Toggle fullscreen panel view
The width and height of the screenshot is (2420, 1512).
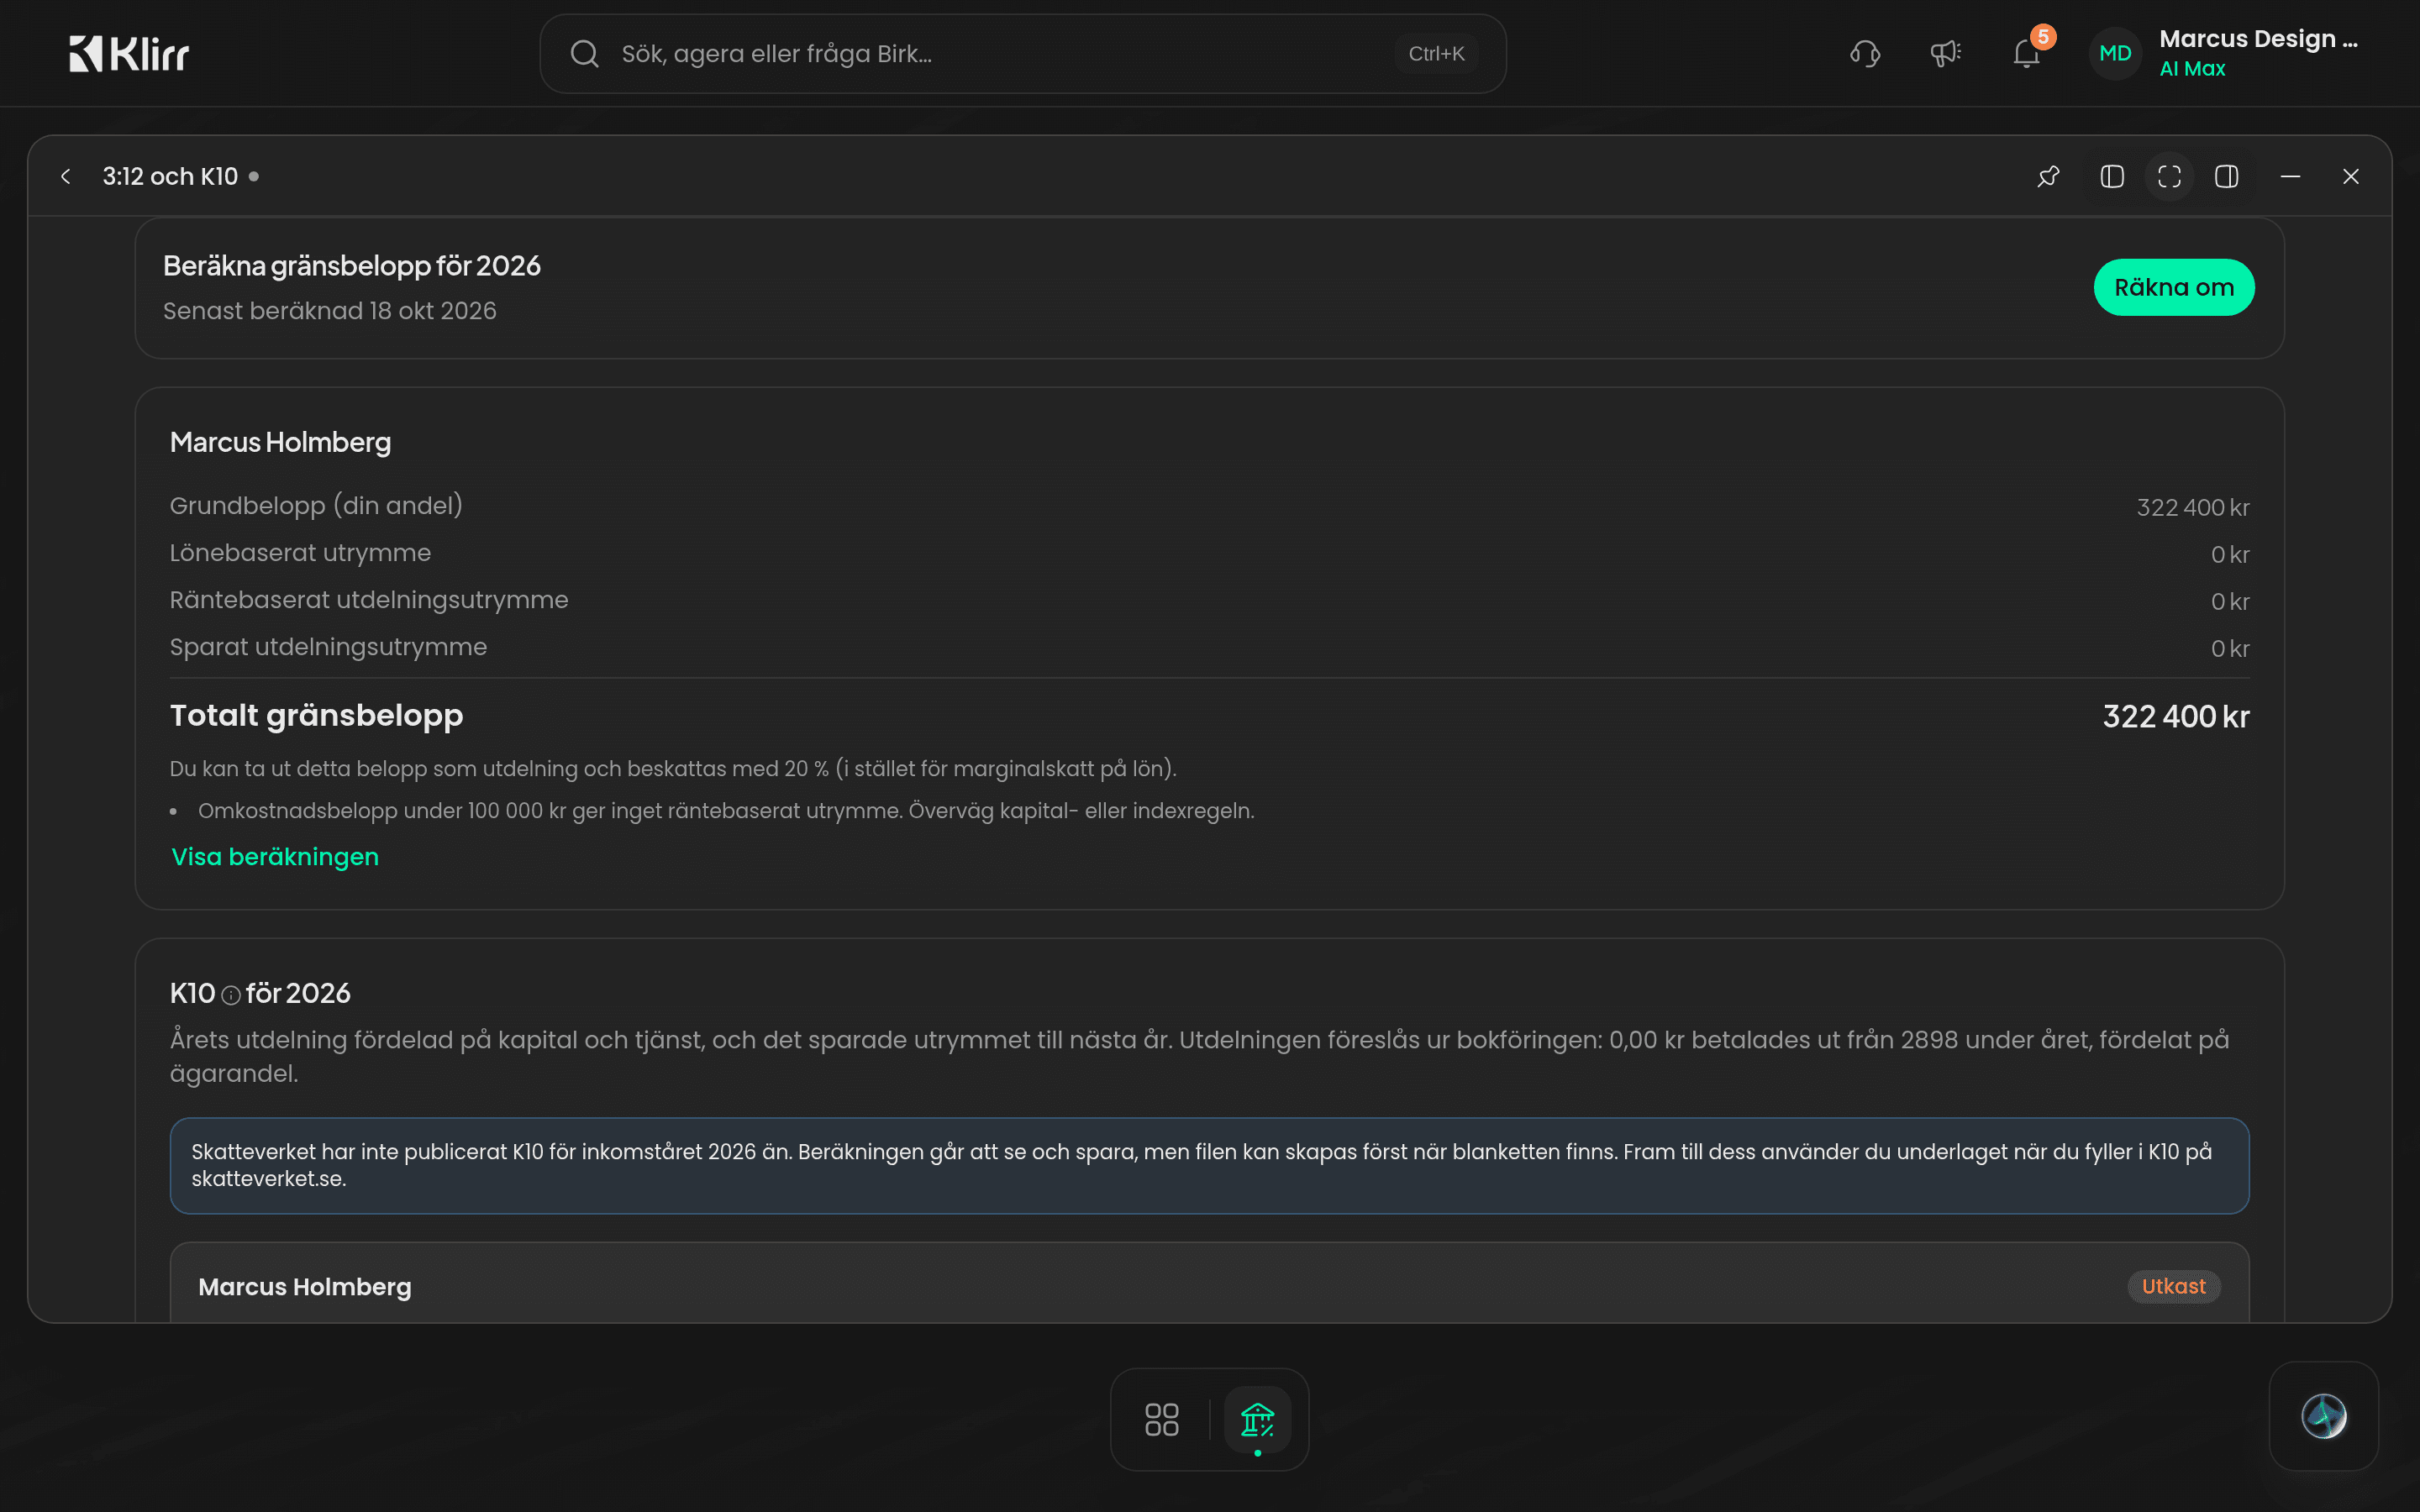(x=2169, y=177)
